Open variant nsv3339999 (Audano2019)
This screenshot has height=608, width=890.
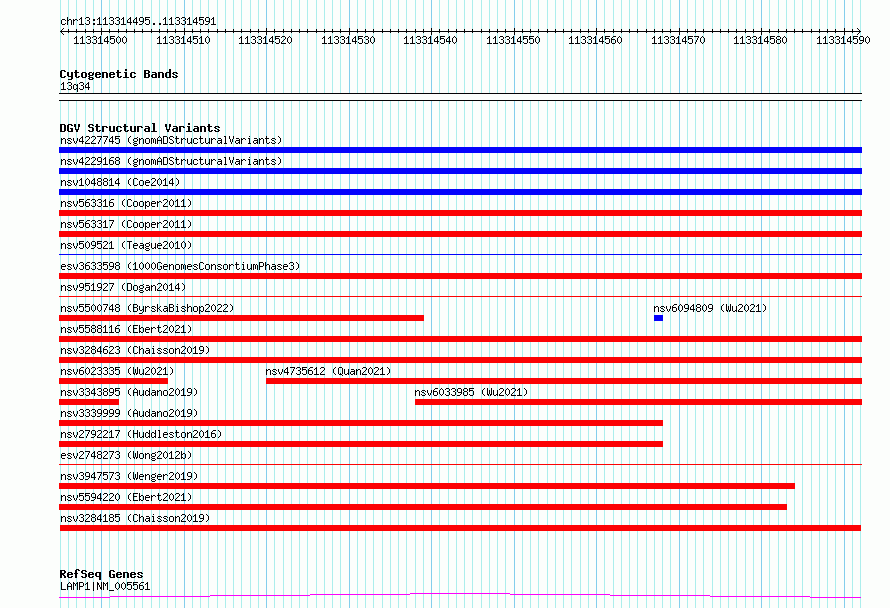pos(129,413)
